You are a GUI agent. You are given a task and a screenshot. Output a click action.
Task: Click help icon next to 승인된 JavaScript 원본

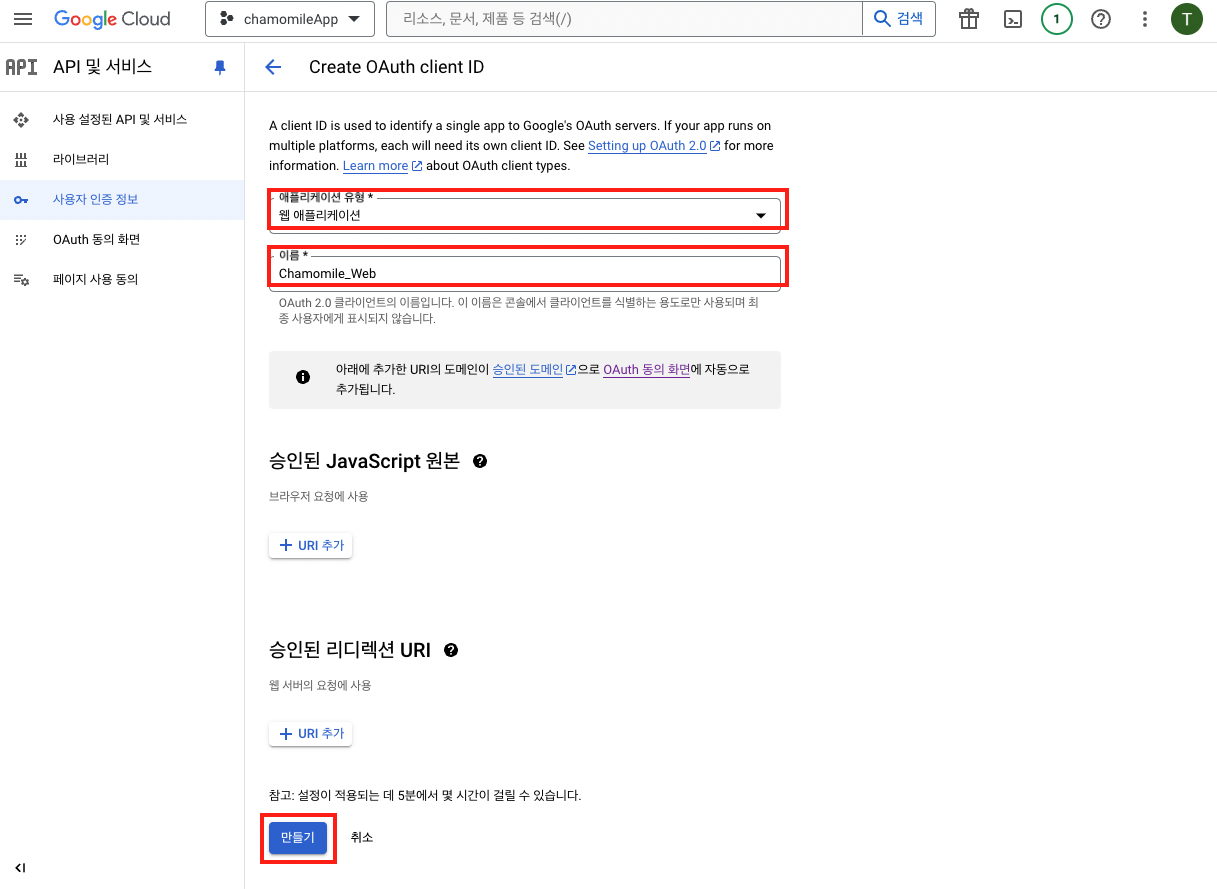pos(480,461)
